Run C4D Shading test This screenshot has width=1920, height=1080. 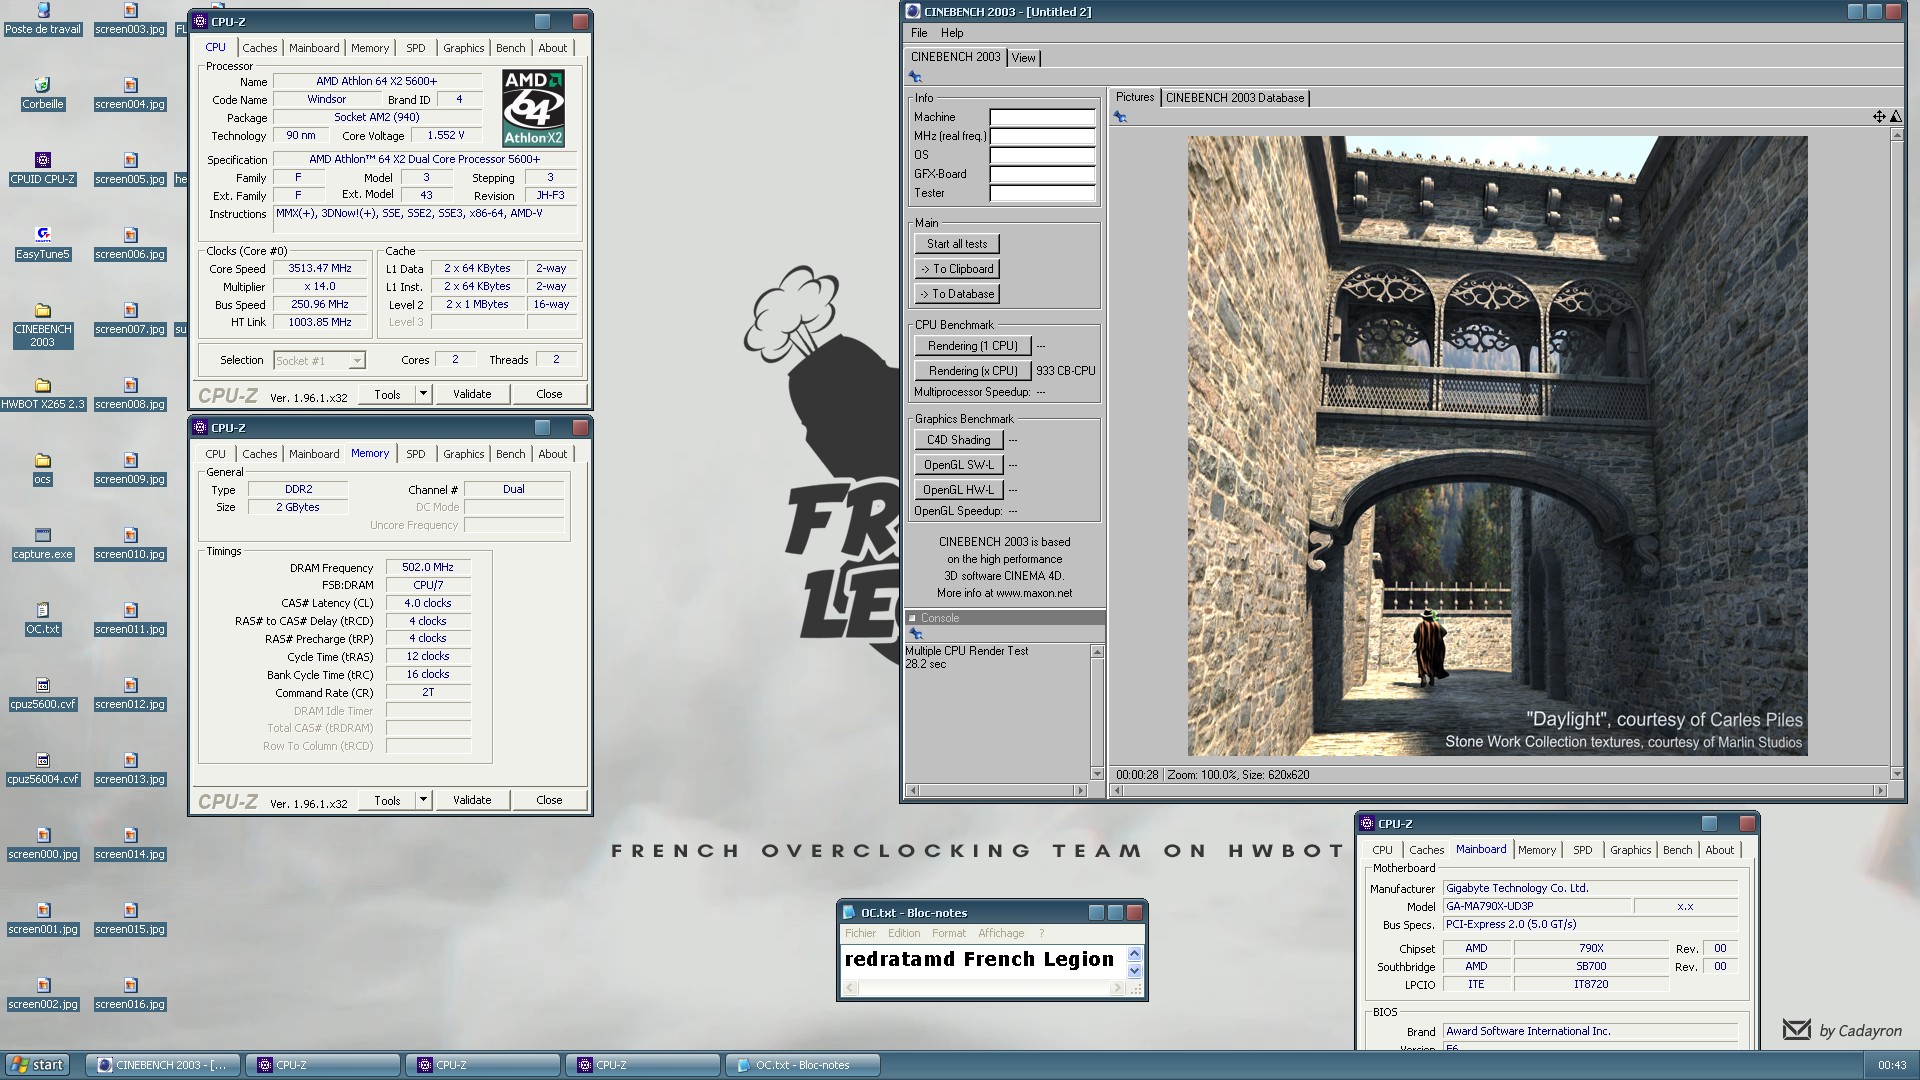coord(958,440)
